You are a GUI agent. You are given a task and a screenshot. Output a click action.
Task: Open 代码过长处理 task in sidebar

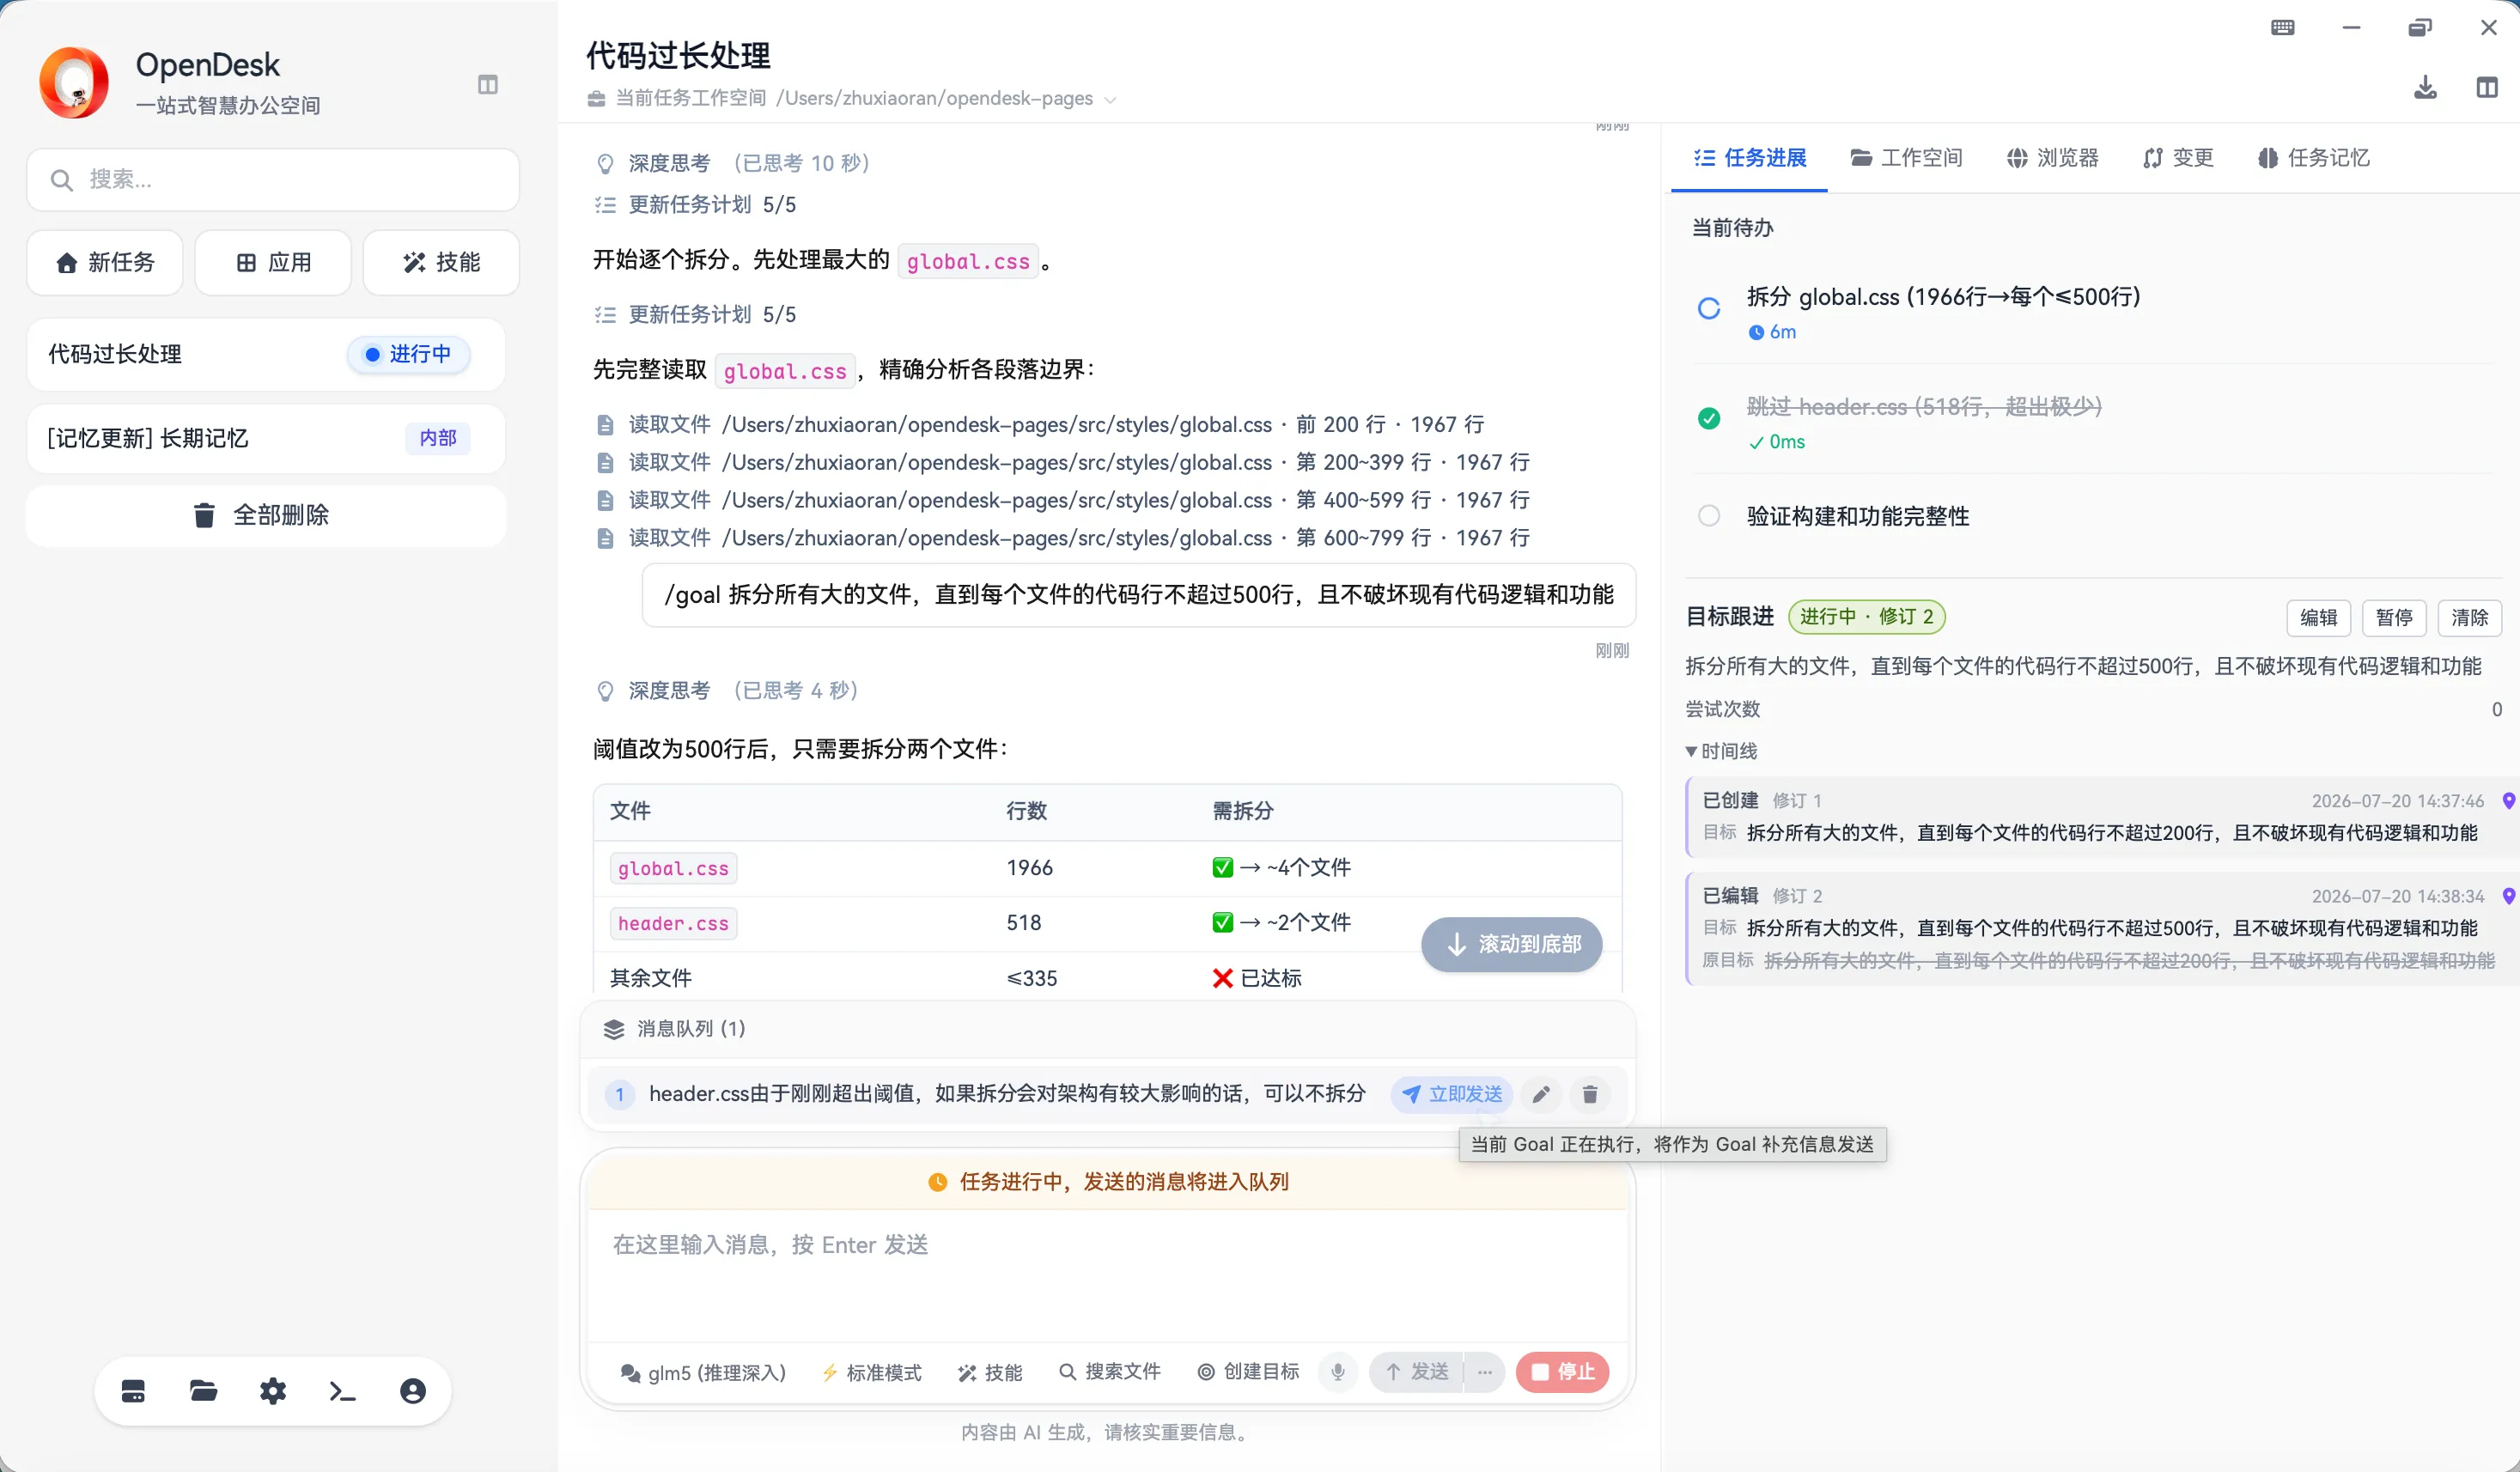(265, 354)
